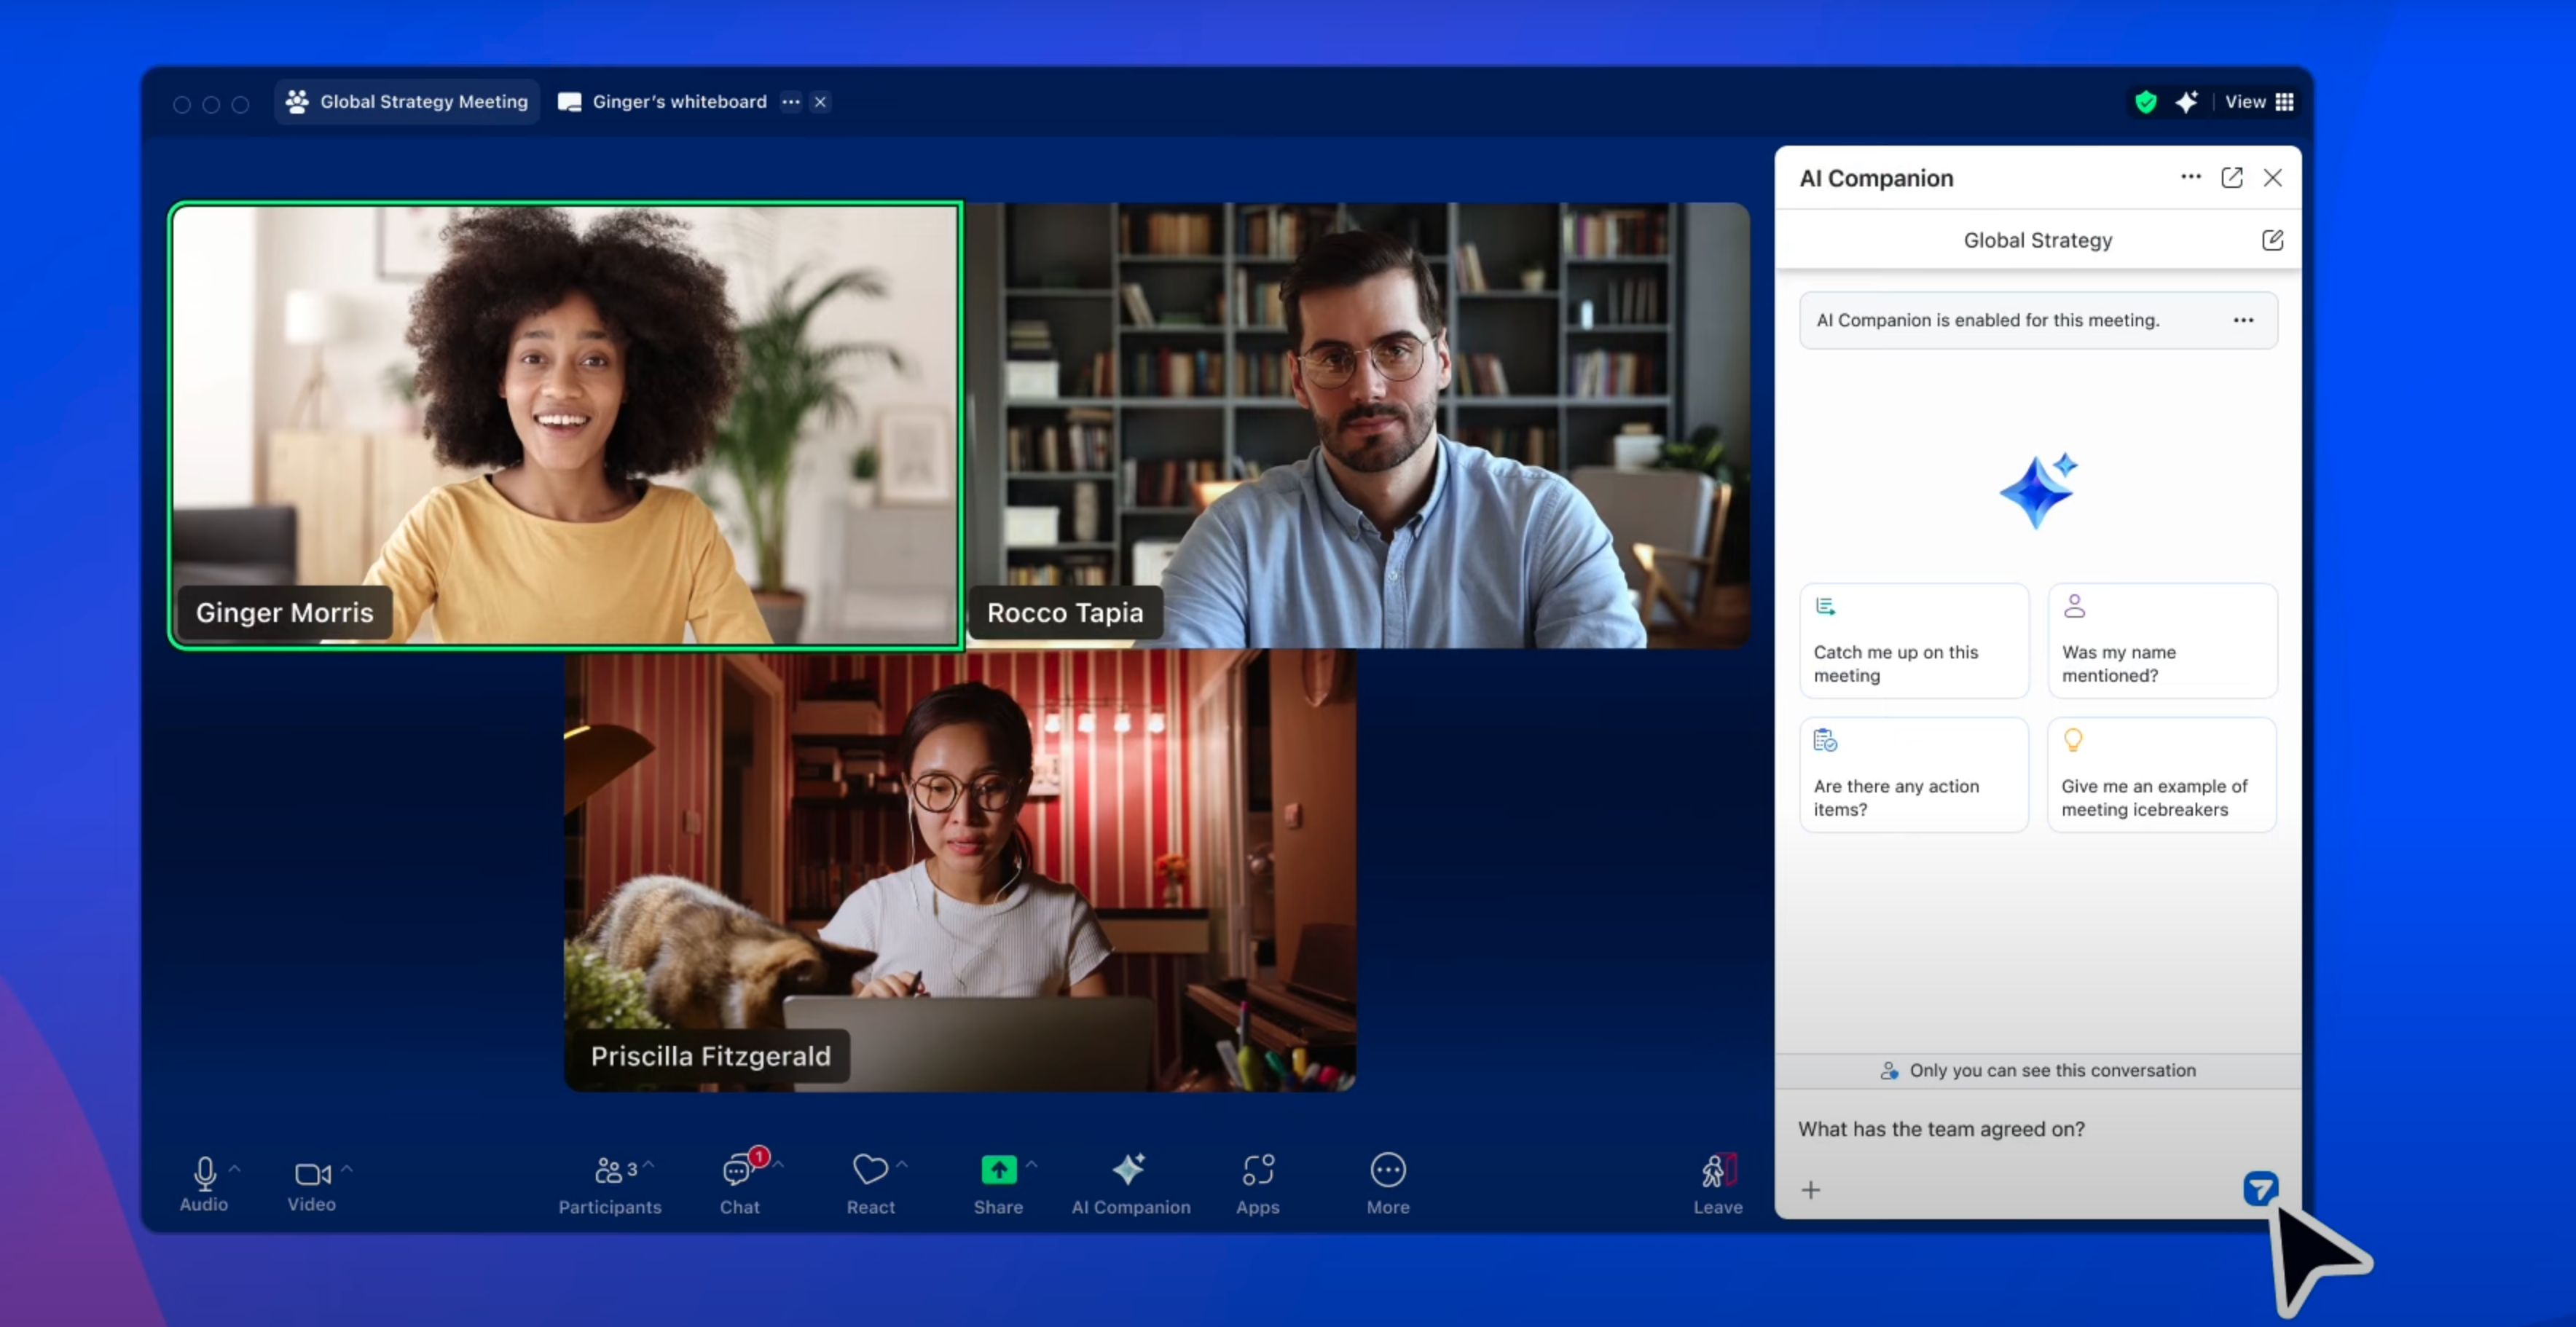Screen dimensions: 2576x1327
Task: Click the Priscilla Fitzgerald name label
Action: [710, 1056]
